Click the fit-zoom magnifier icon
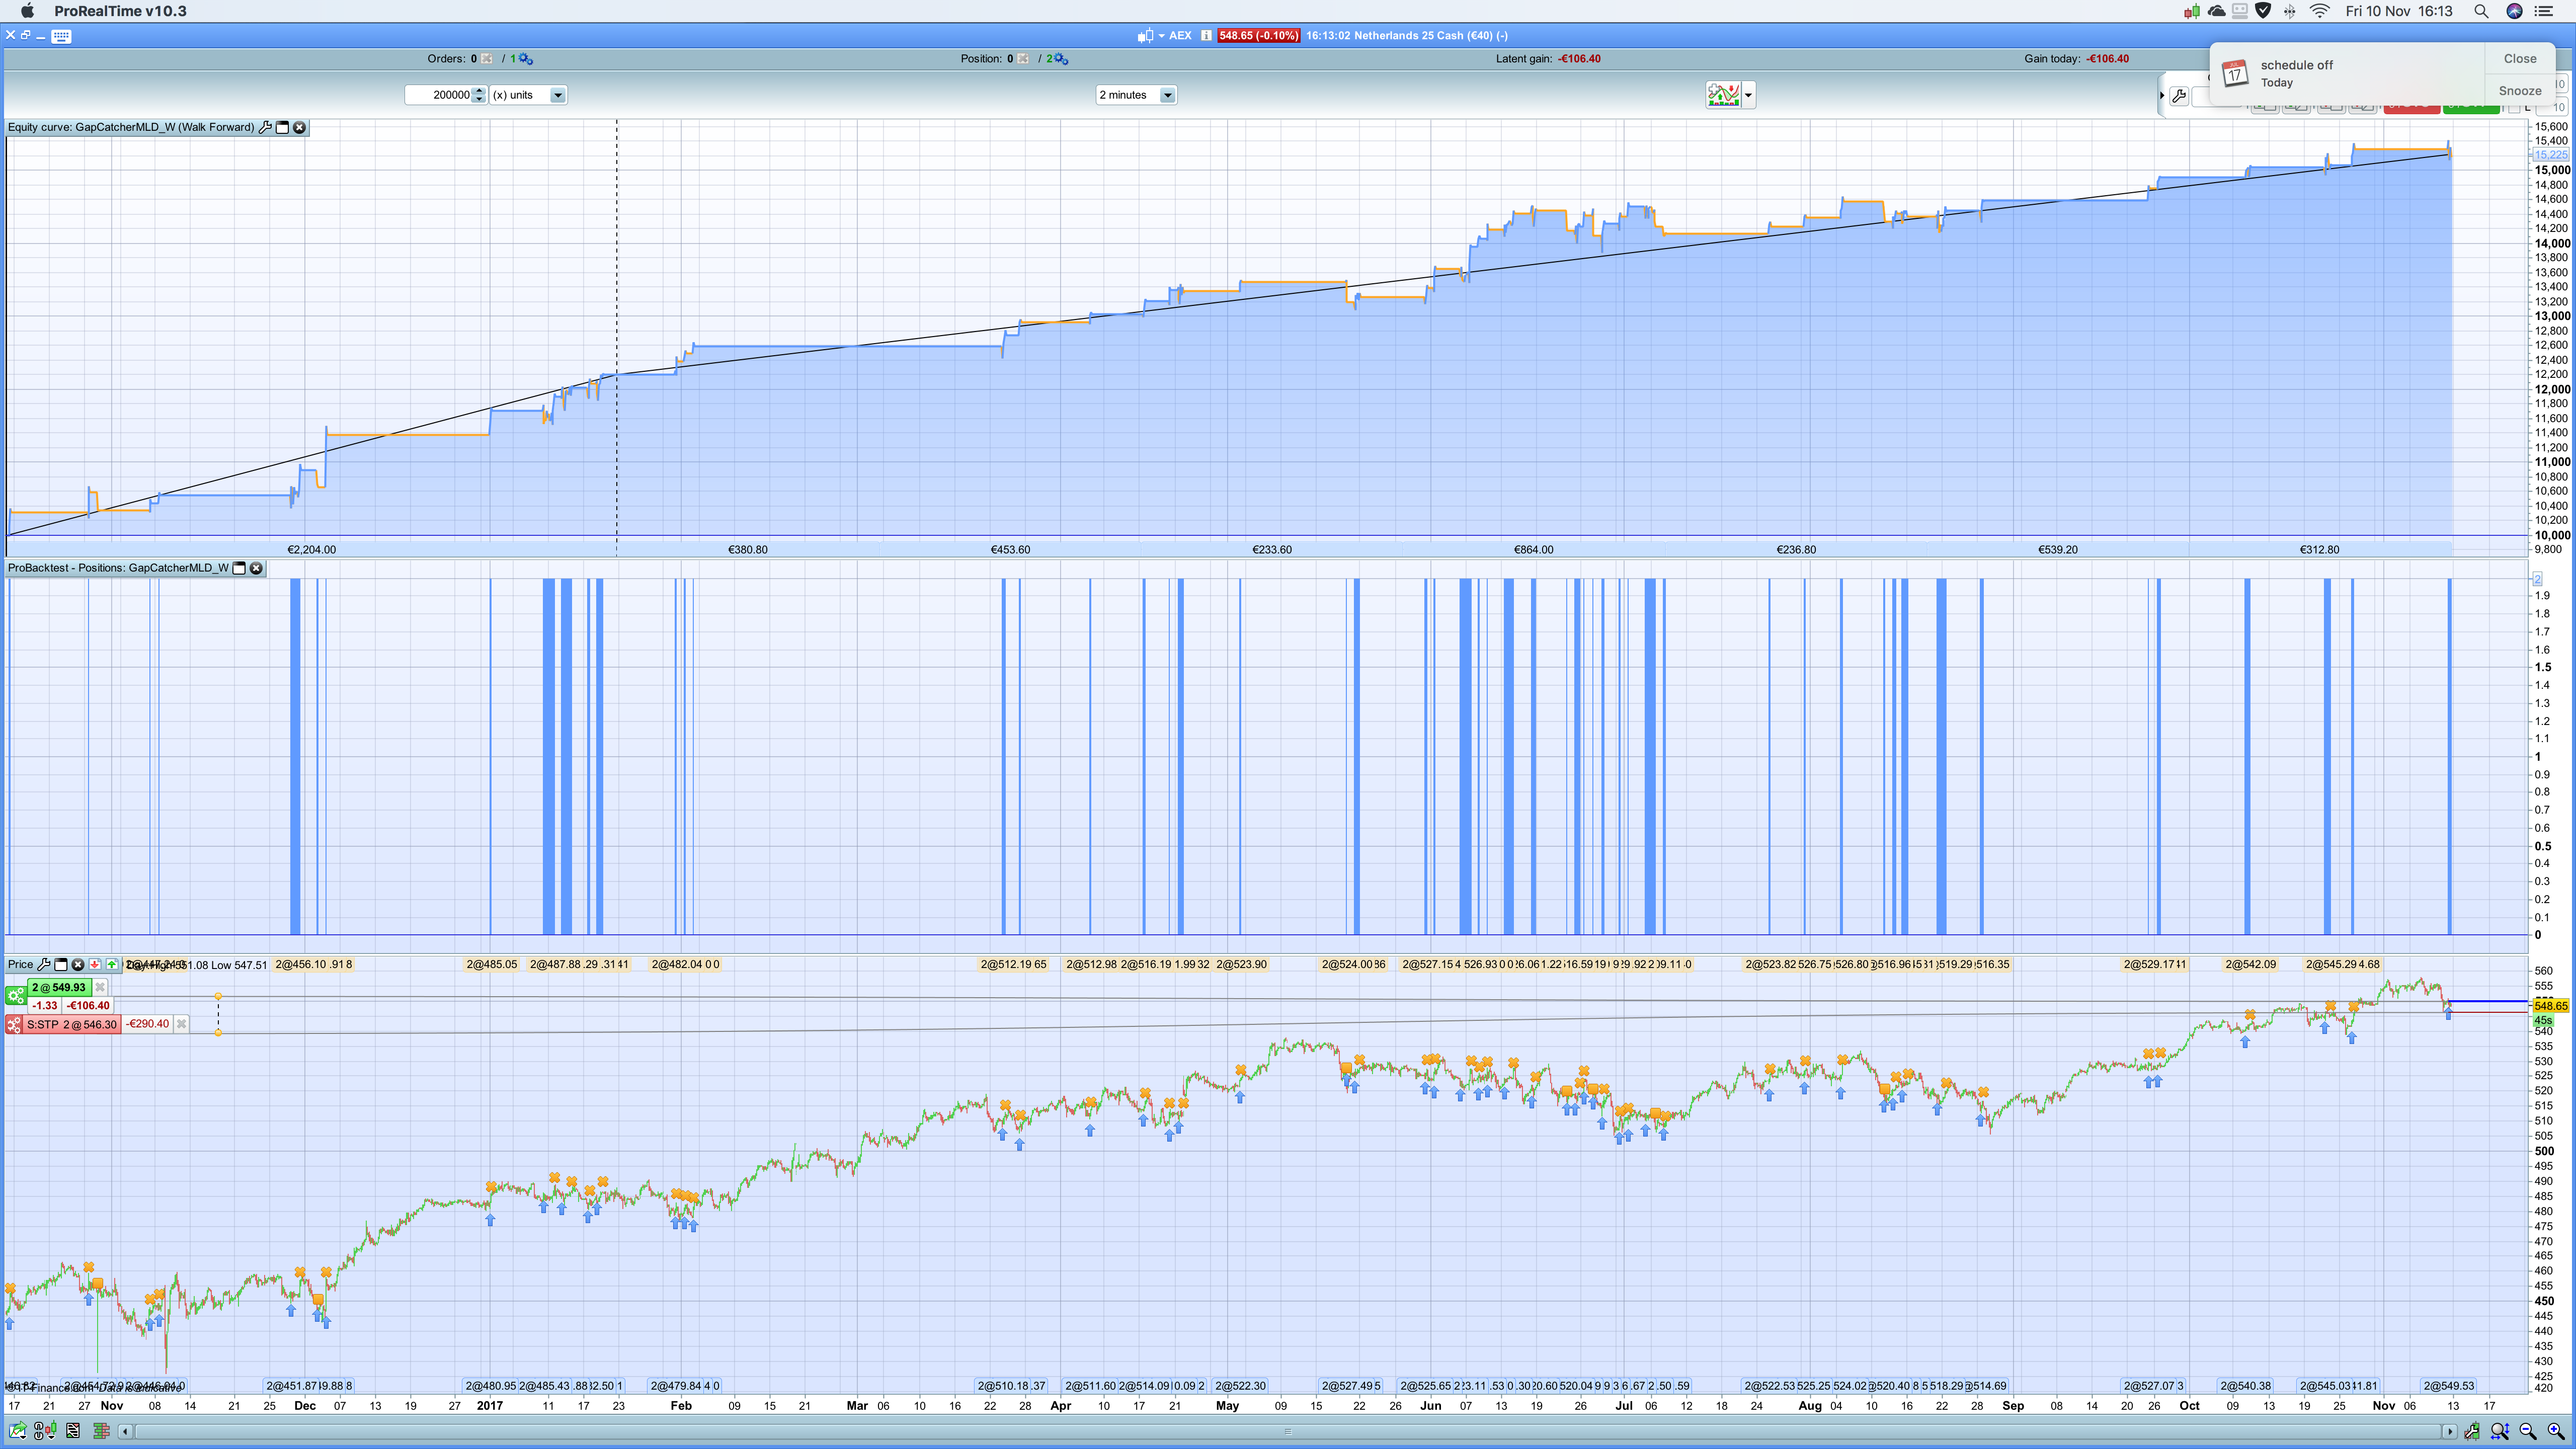2576x1449 pixels. click(2499, 1431)
